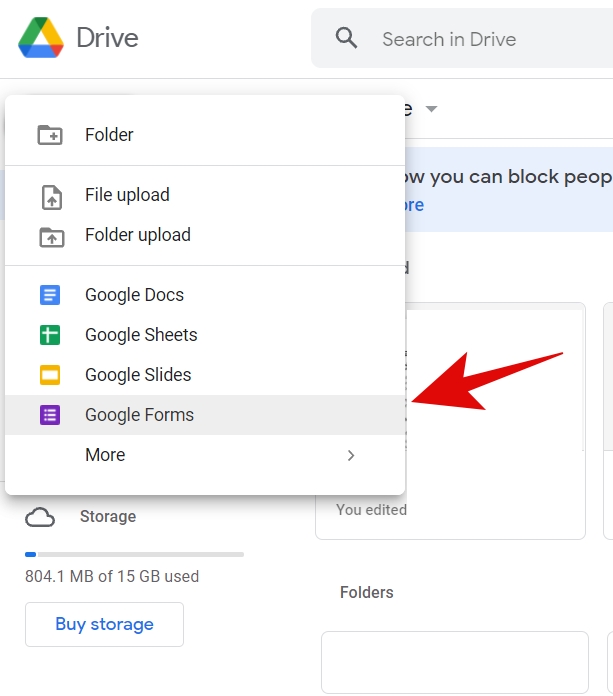The width and height of the screenshot is (613, 696).
Task: Click the purple Google Forms icon
Action: point(50,415)
